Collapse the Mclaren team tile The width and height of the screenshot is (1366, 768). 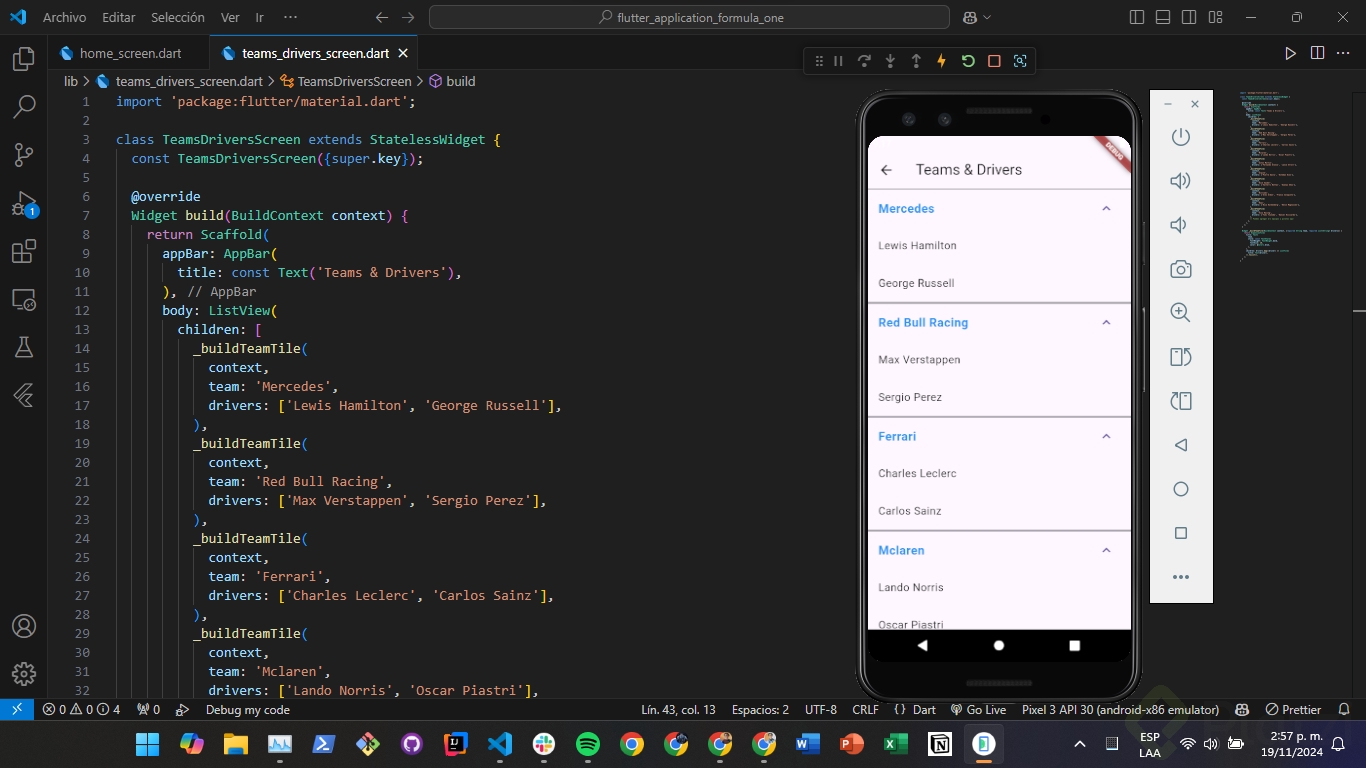tap(1106, 551)
